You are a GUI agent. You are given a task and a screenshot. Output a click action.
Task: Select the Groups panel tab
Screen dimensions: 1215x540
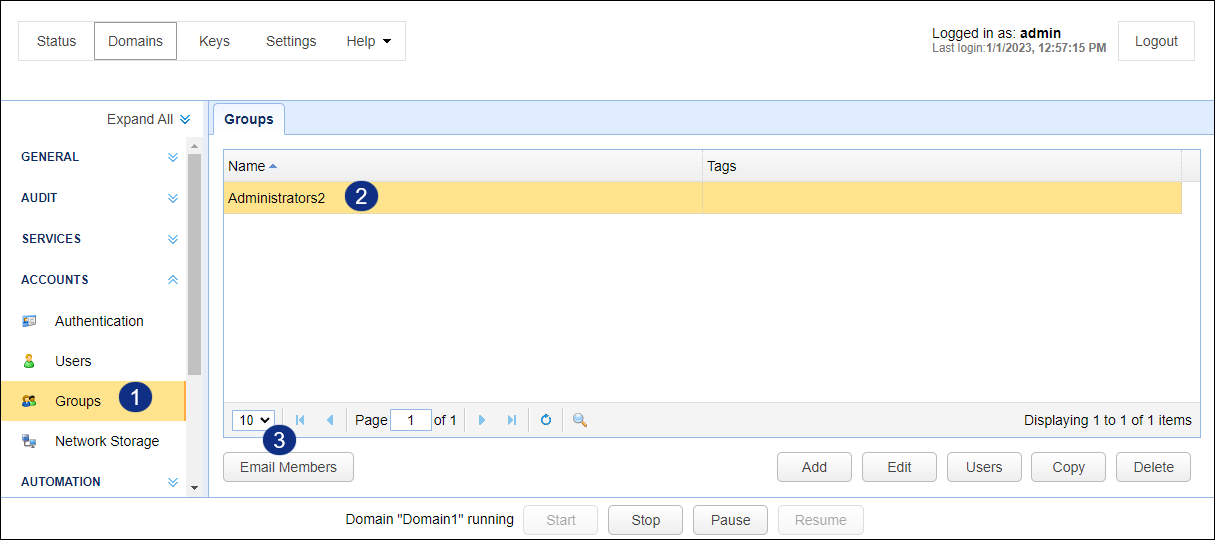click(x=249, y=119)
